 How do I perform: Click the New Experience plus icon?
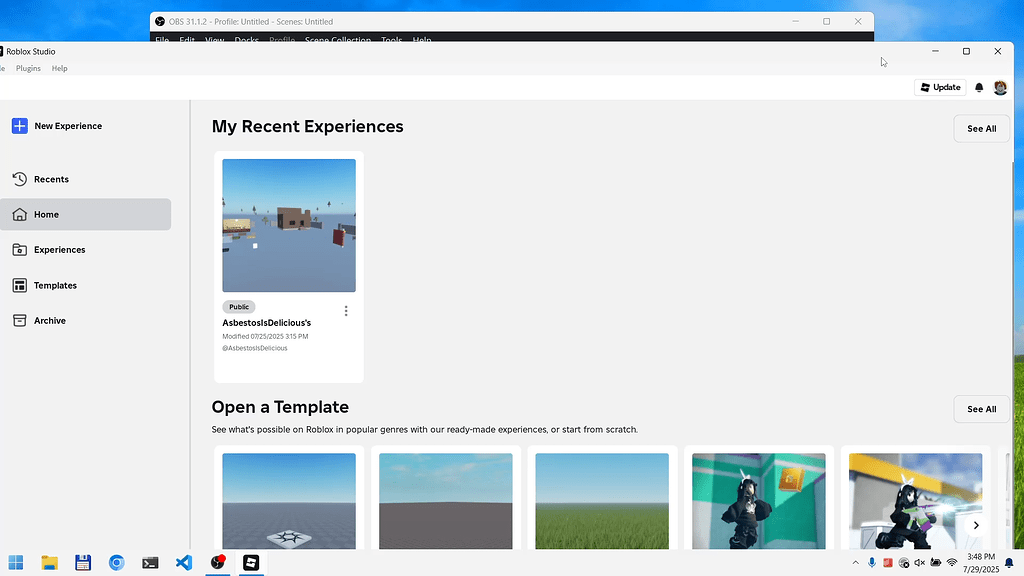pos(20,126)
